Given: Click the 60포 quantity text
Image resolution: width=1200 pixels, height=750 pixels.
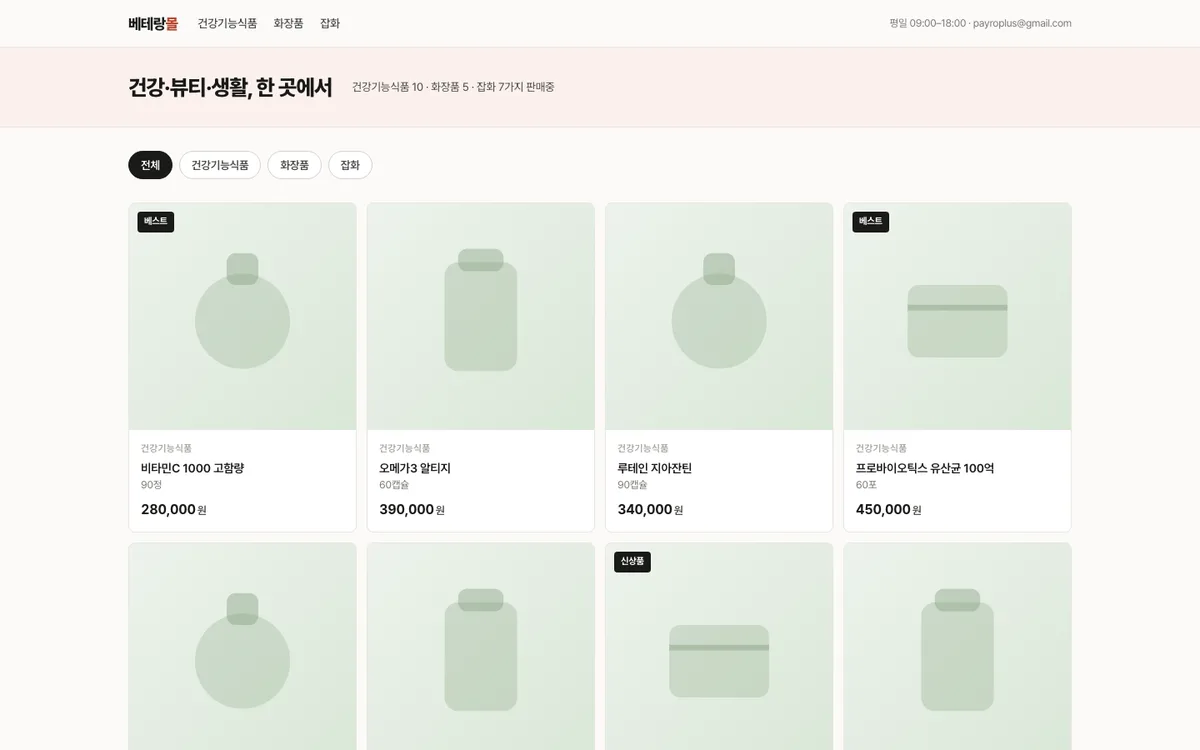Looking at the screenshot, I should (866, 485).
